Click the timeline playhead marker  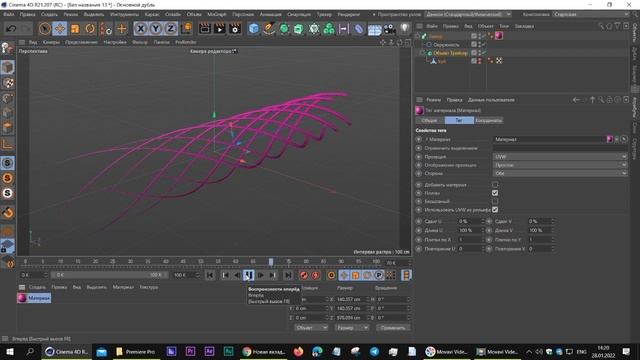(x=271, y=262)
